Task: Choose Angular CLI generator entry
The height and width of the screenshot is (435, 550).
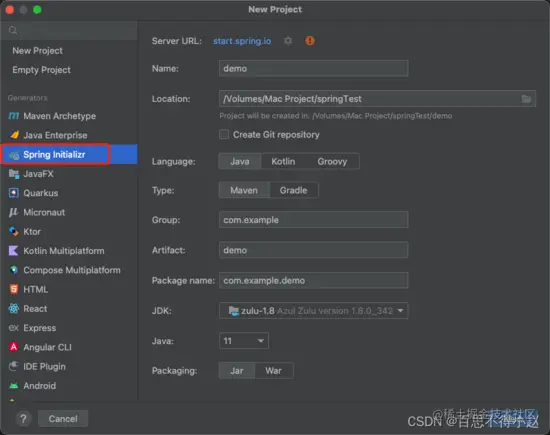Action: coord(69,347)
